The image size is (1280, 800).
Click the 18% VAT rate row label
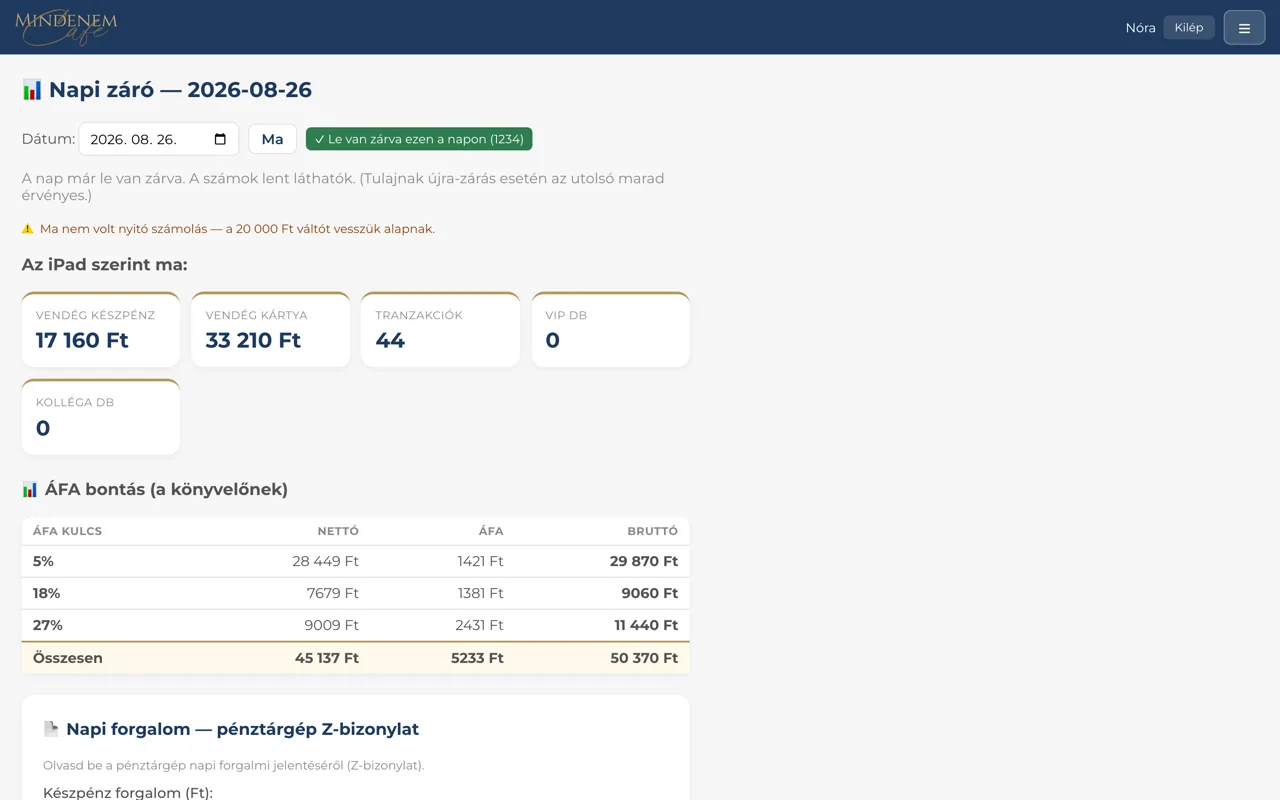[x=46, y=593]
